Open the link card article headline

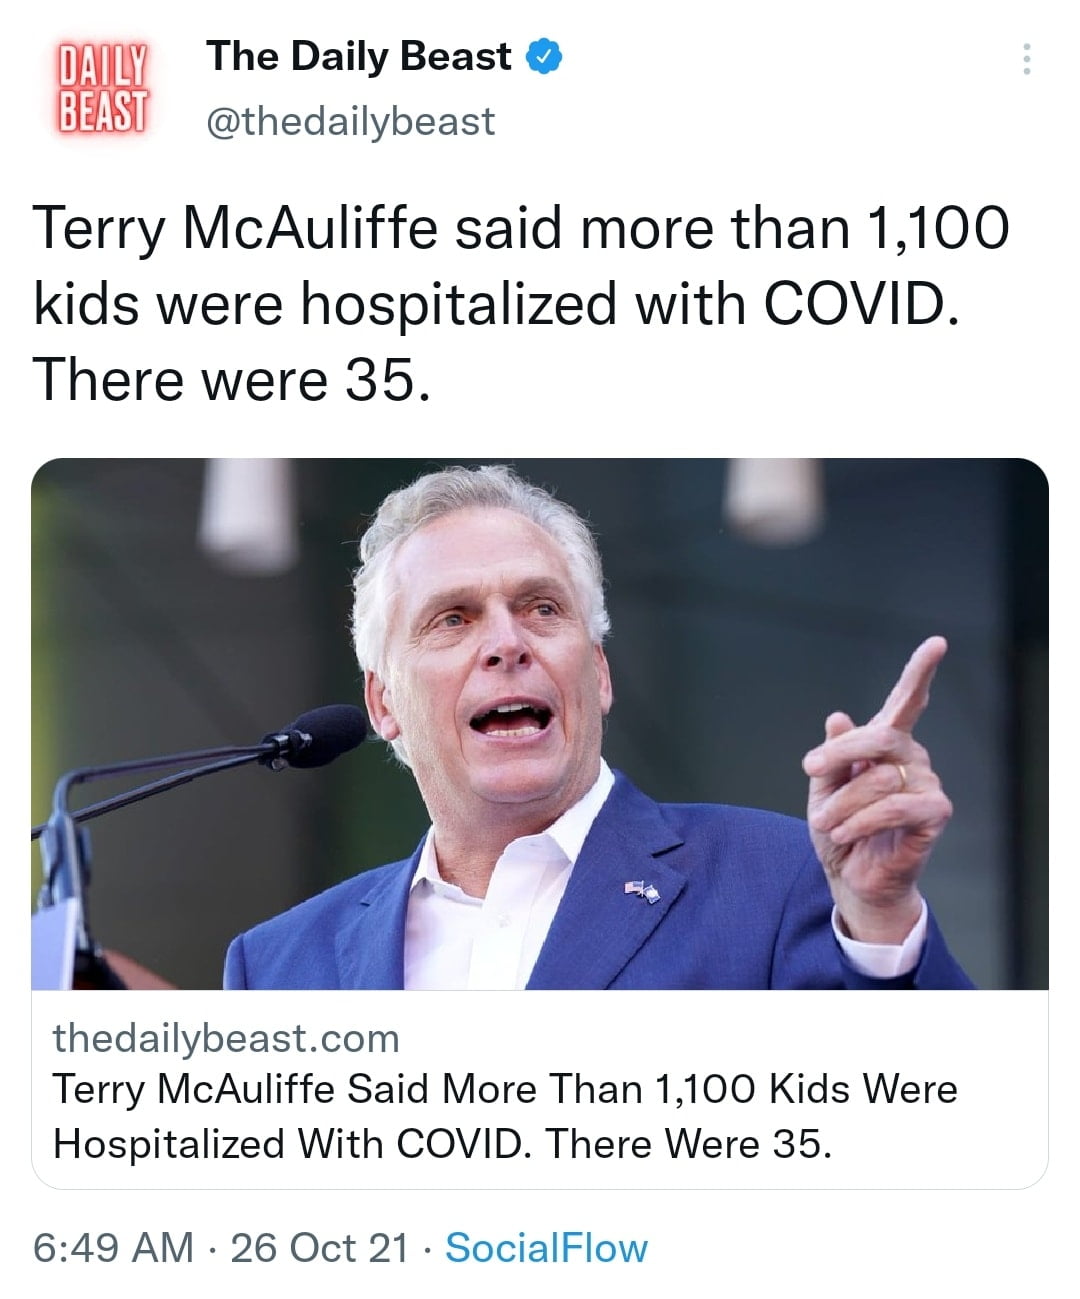coord(504,1089)
